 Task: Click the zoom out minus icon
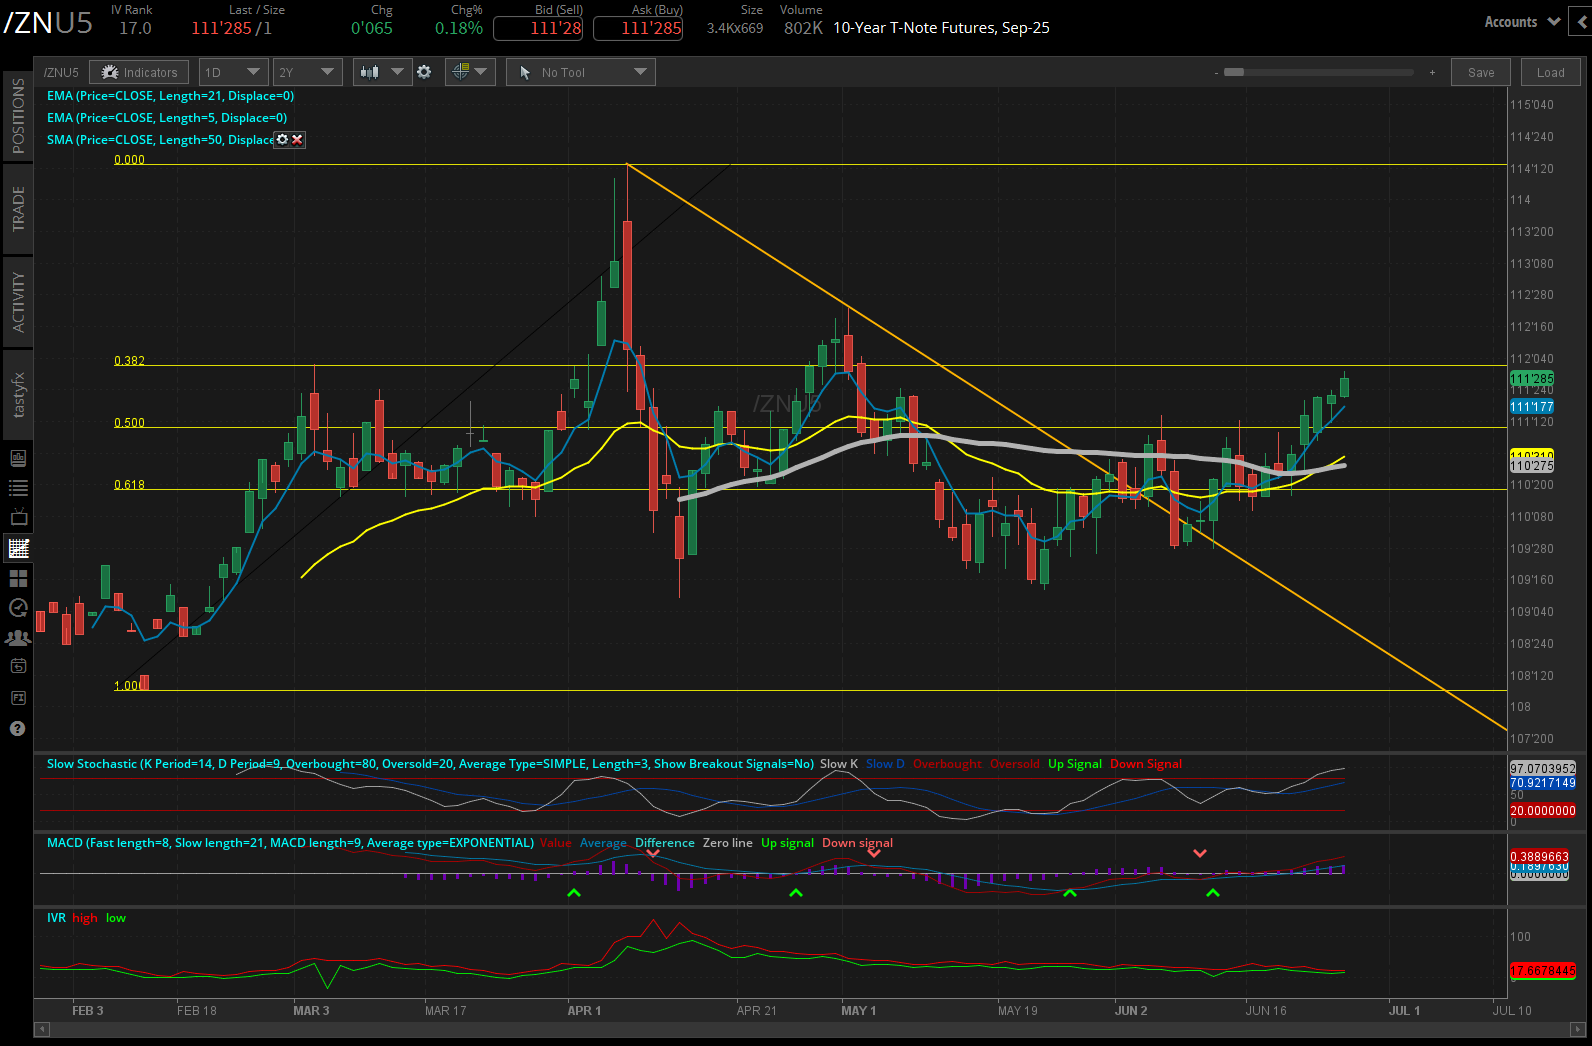coord(1216,72)
